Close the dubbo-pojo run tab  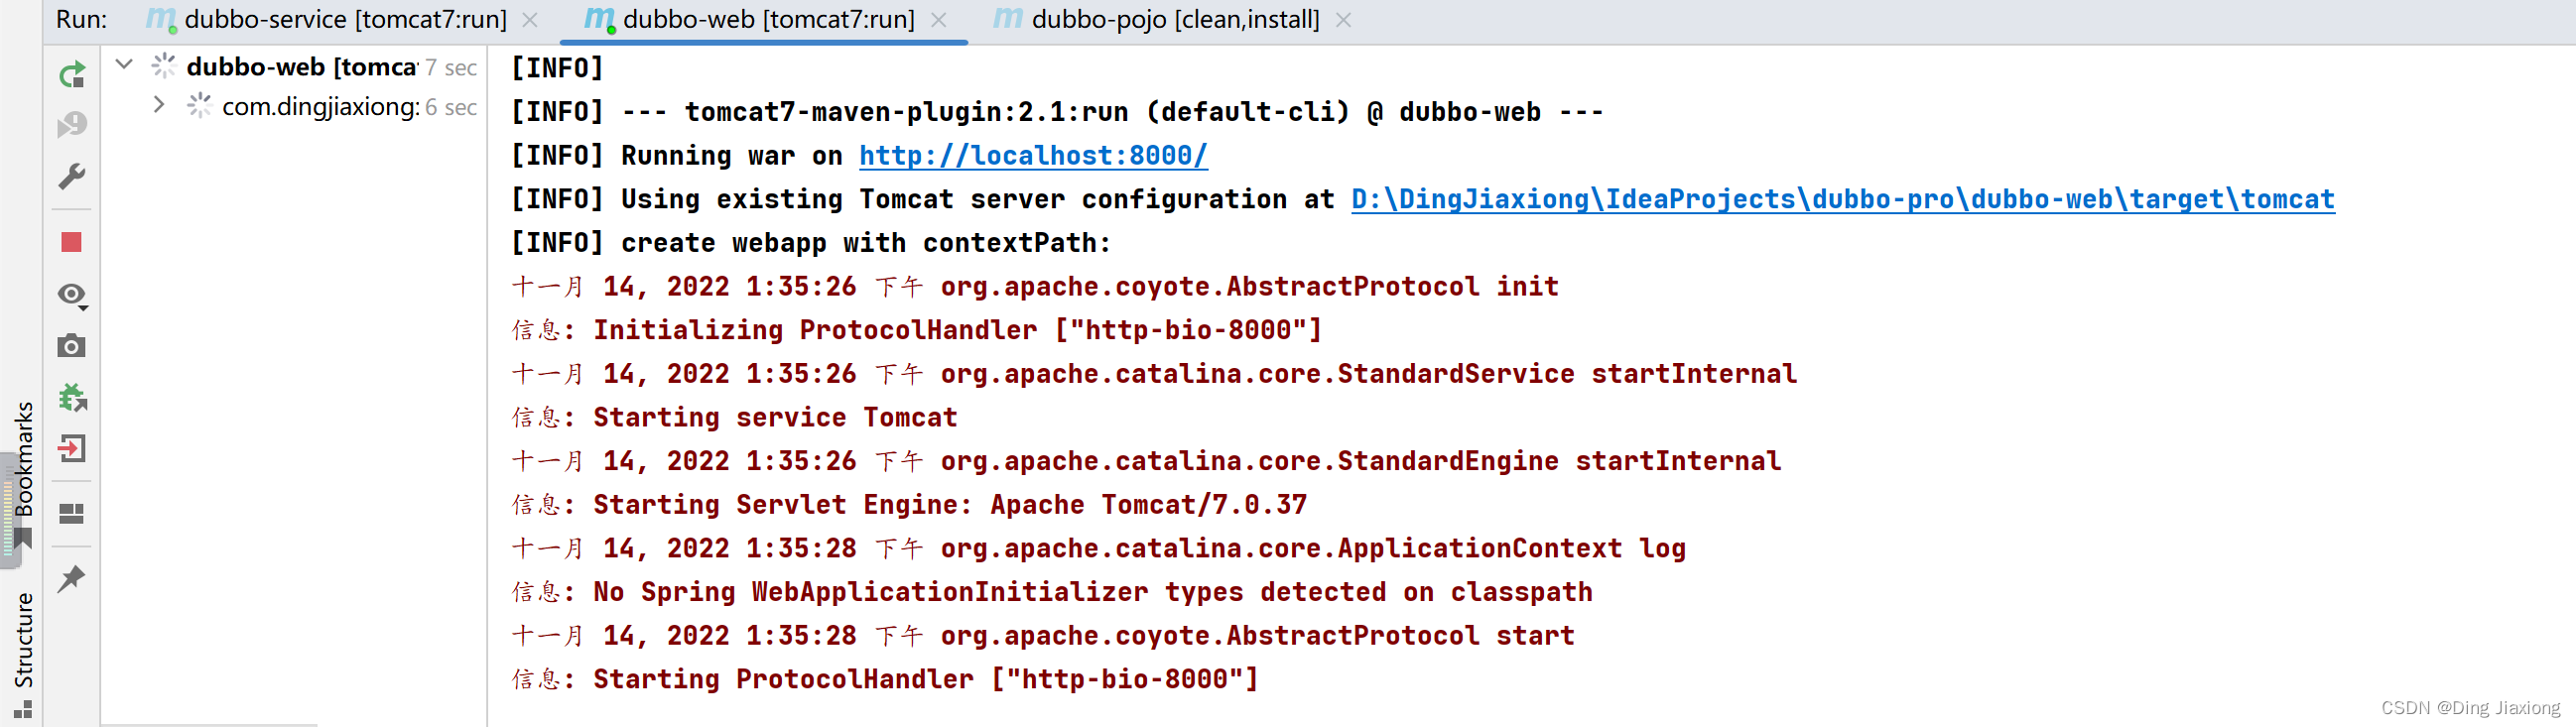tap(1343, 20)
